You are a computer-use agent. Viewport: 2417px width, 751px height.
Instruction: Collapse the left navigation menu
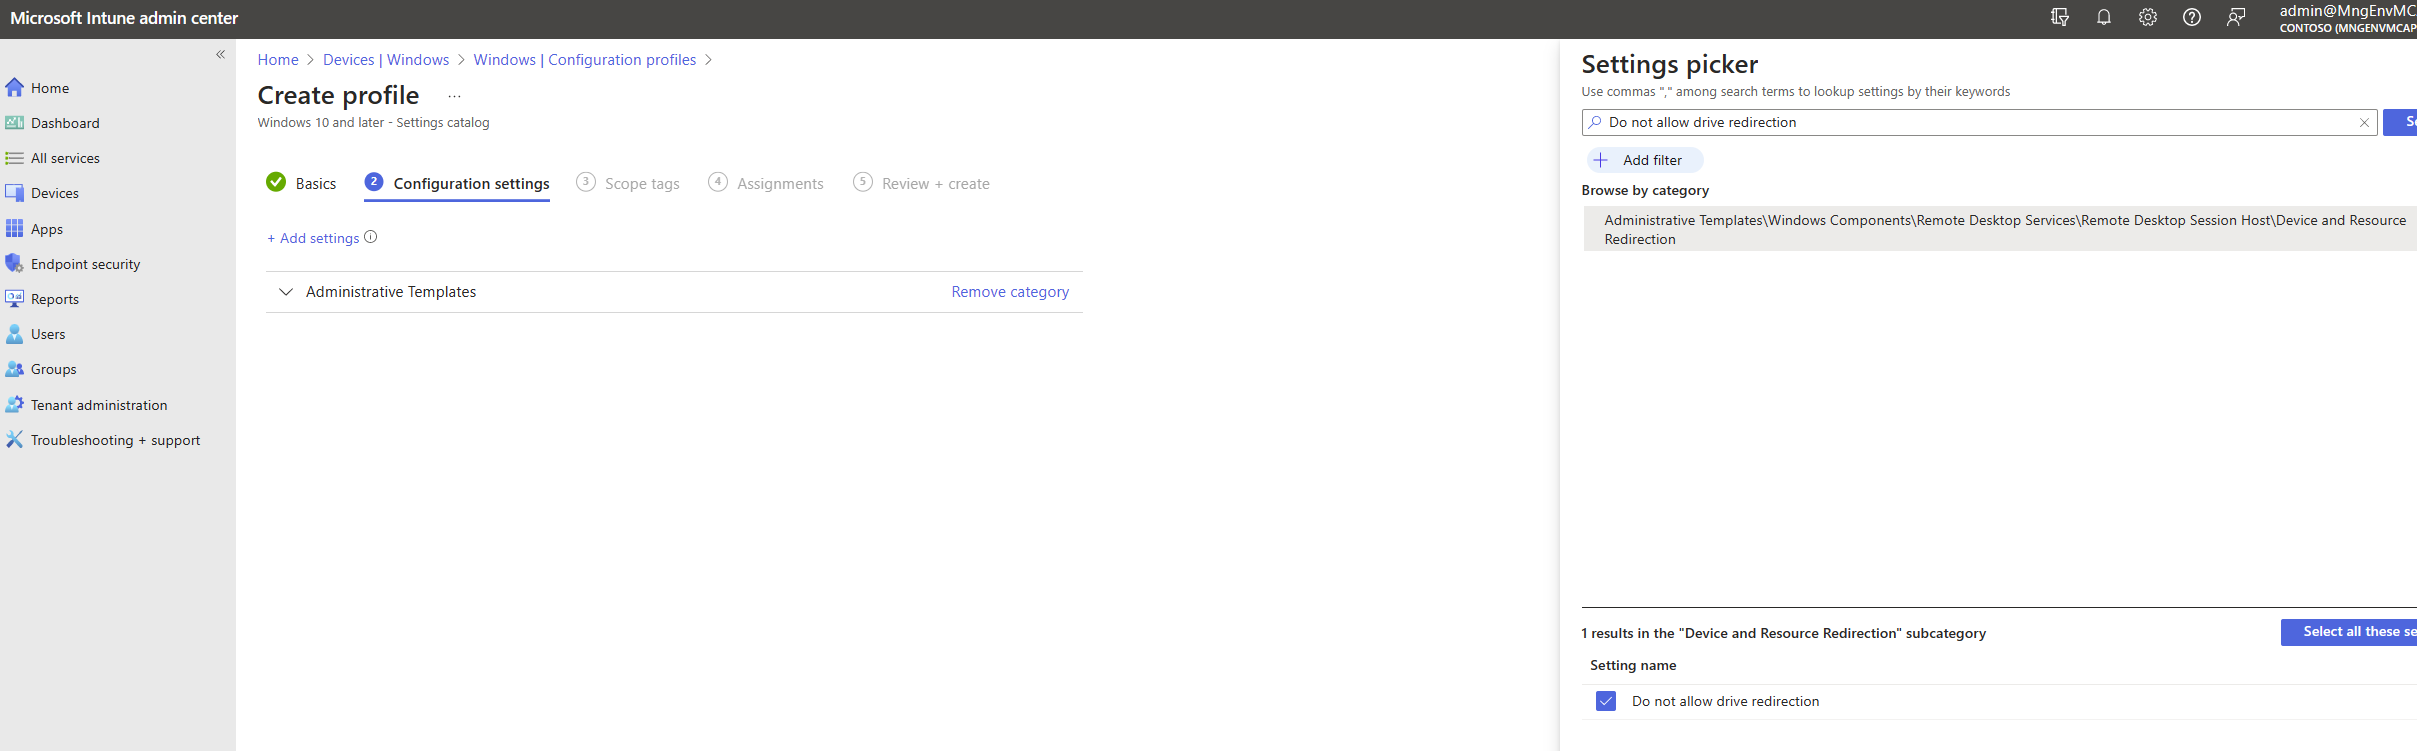coord(220,55)
